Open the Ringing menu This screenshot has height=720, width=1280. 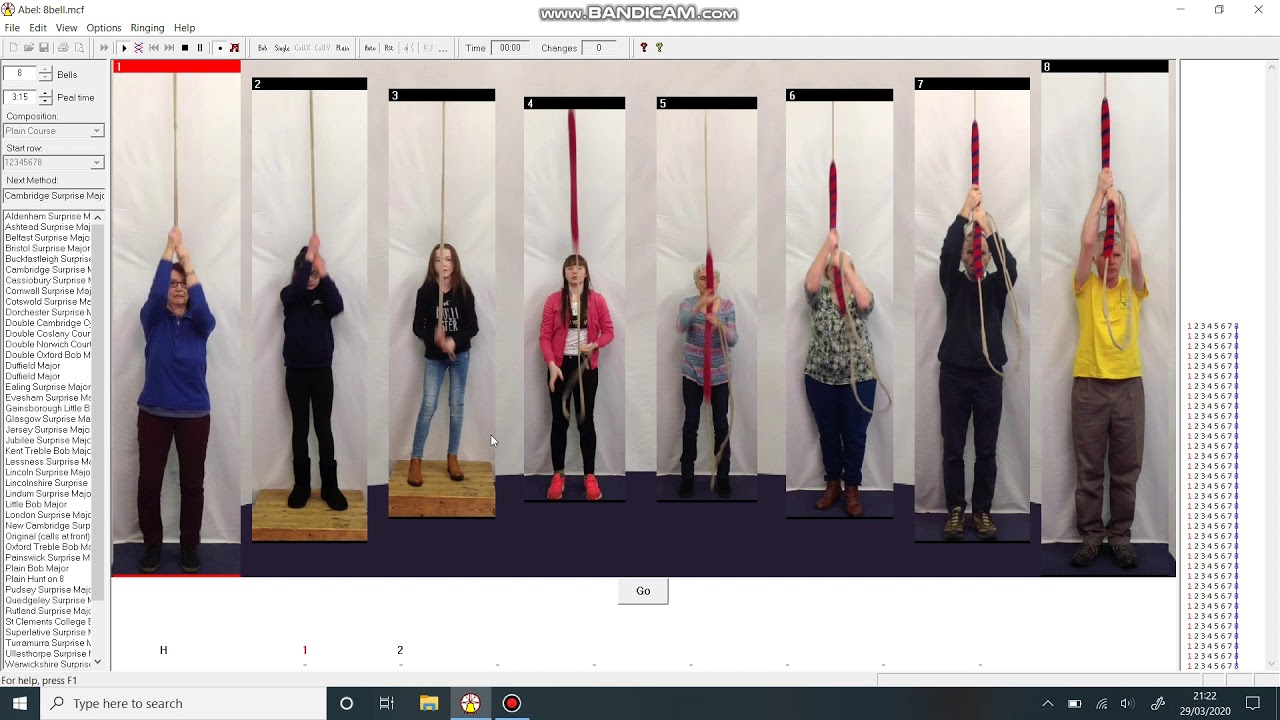click(x=147, y=28)
